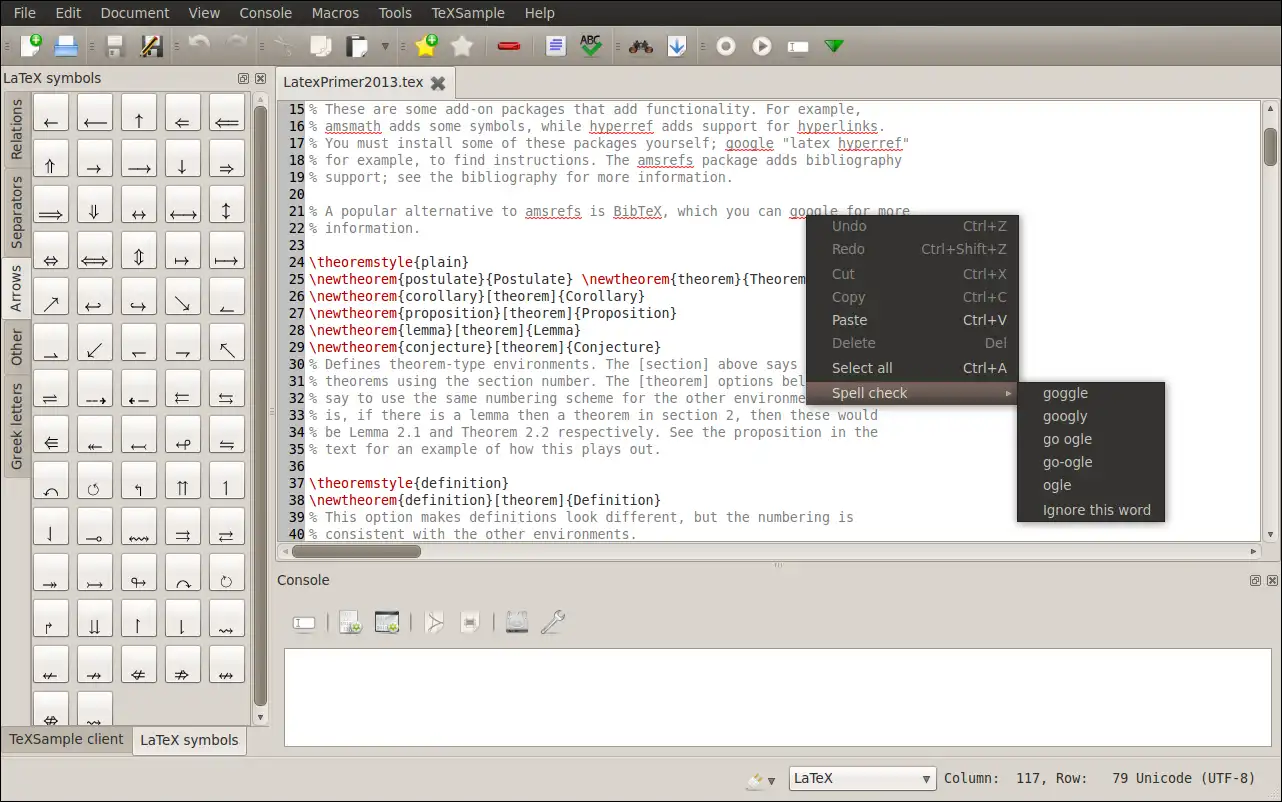Open the TeXSample menu
Viewport: 1282px width, 802px height.
(x=468, y=13)
